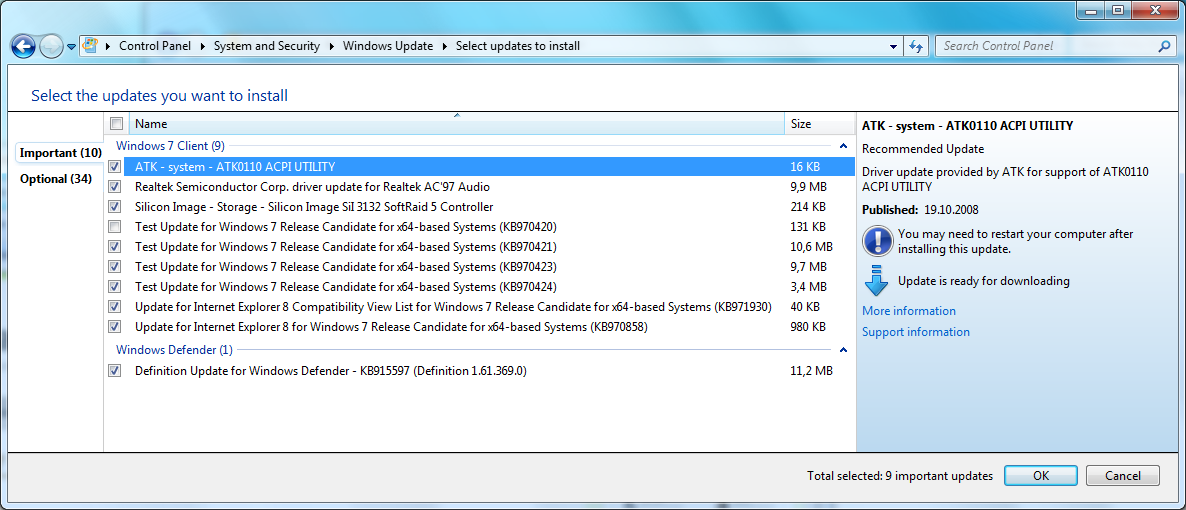Select Update for Internet Explorer 8 KB970858 row
The height and width of the screenshot is (510, 1186).
click(x=489, y=327)
